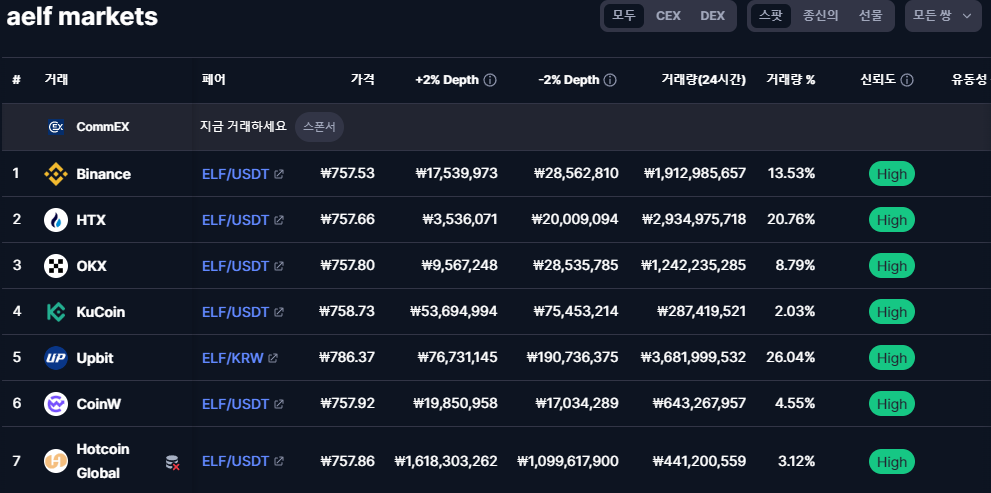This screenshot has height=493, width=991.
Task: Click the 신뢰도 column info icon
Action: click(906, 80)
